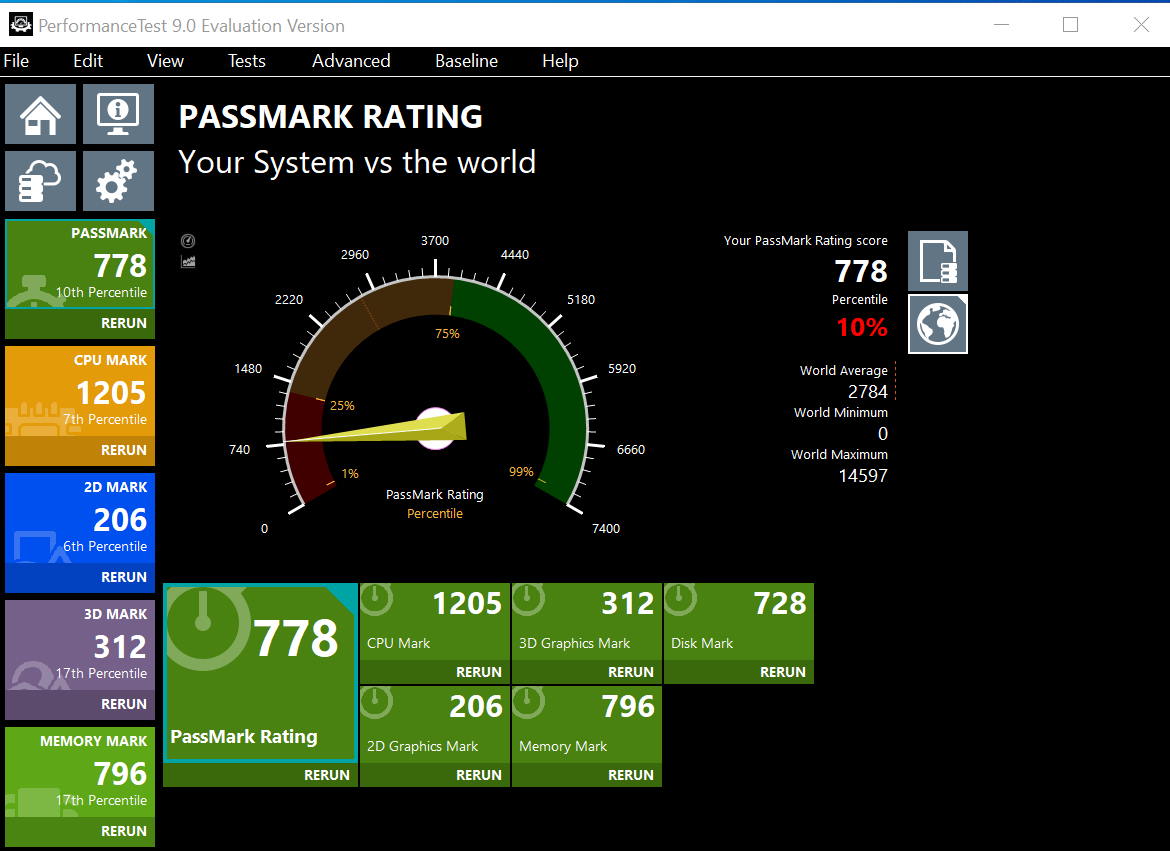Select the large PassMark Rating 778 tile

coord(260,673)
